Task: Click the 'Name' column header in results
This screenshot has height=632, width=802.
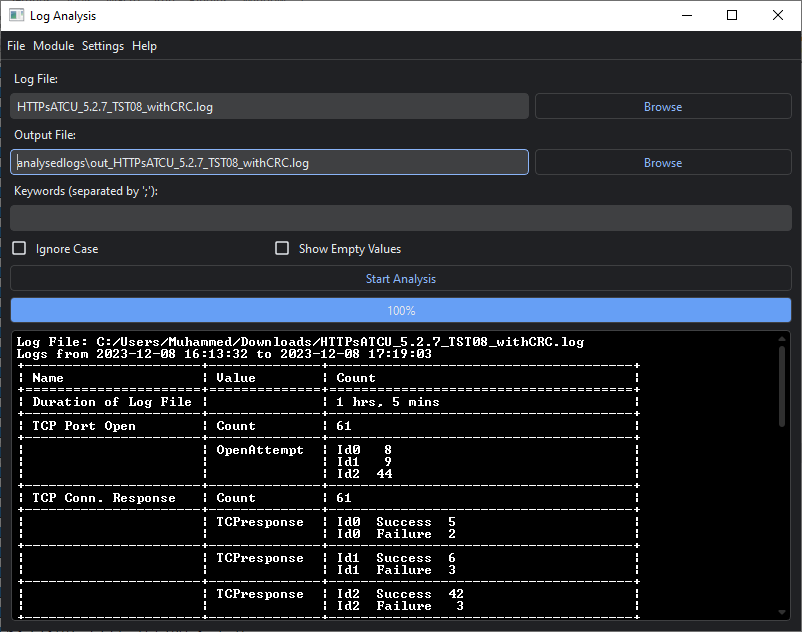Action: 48,378
